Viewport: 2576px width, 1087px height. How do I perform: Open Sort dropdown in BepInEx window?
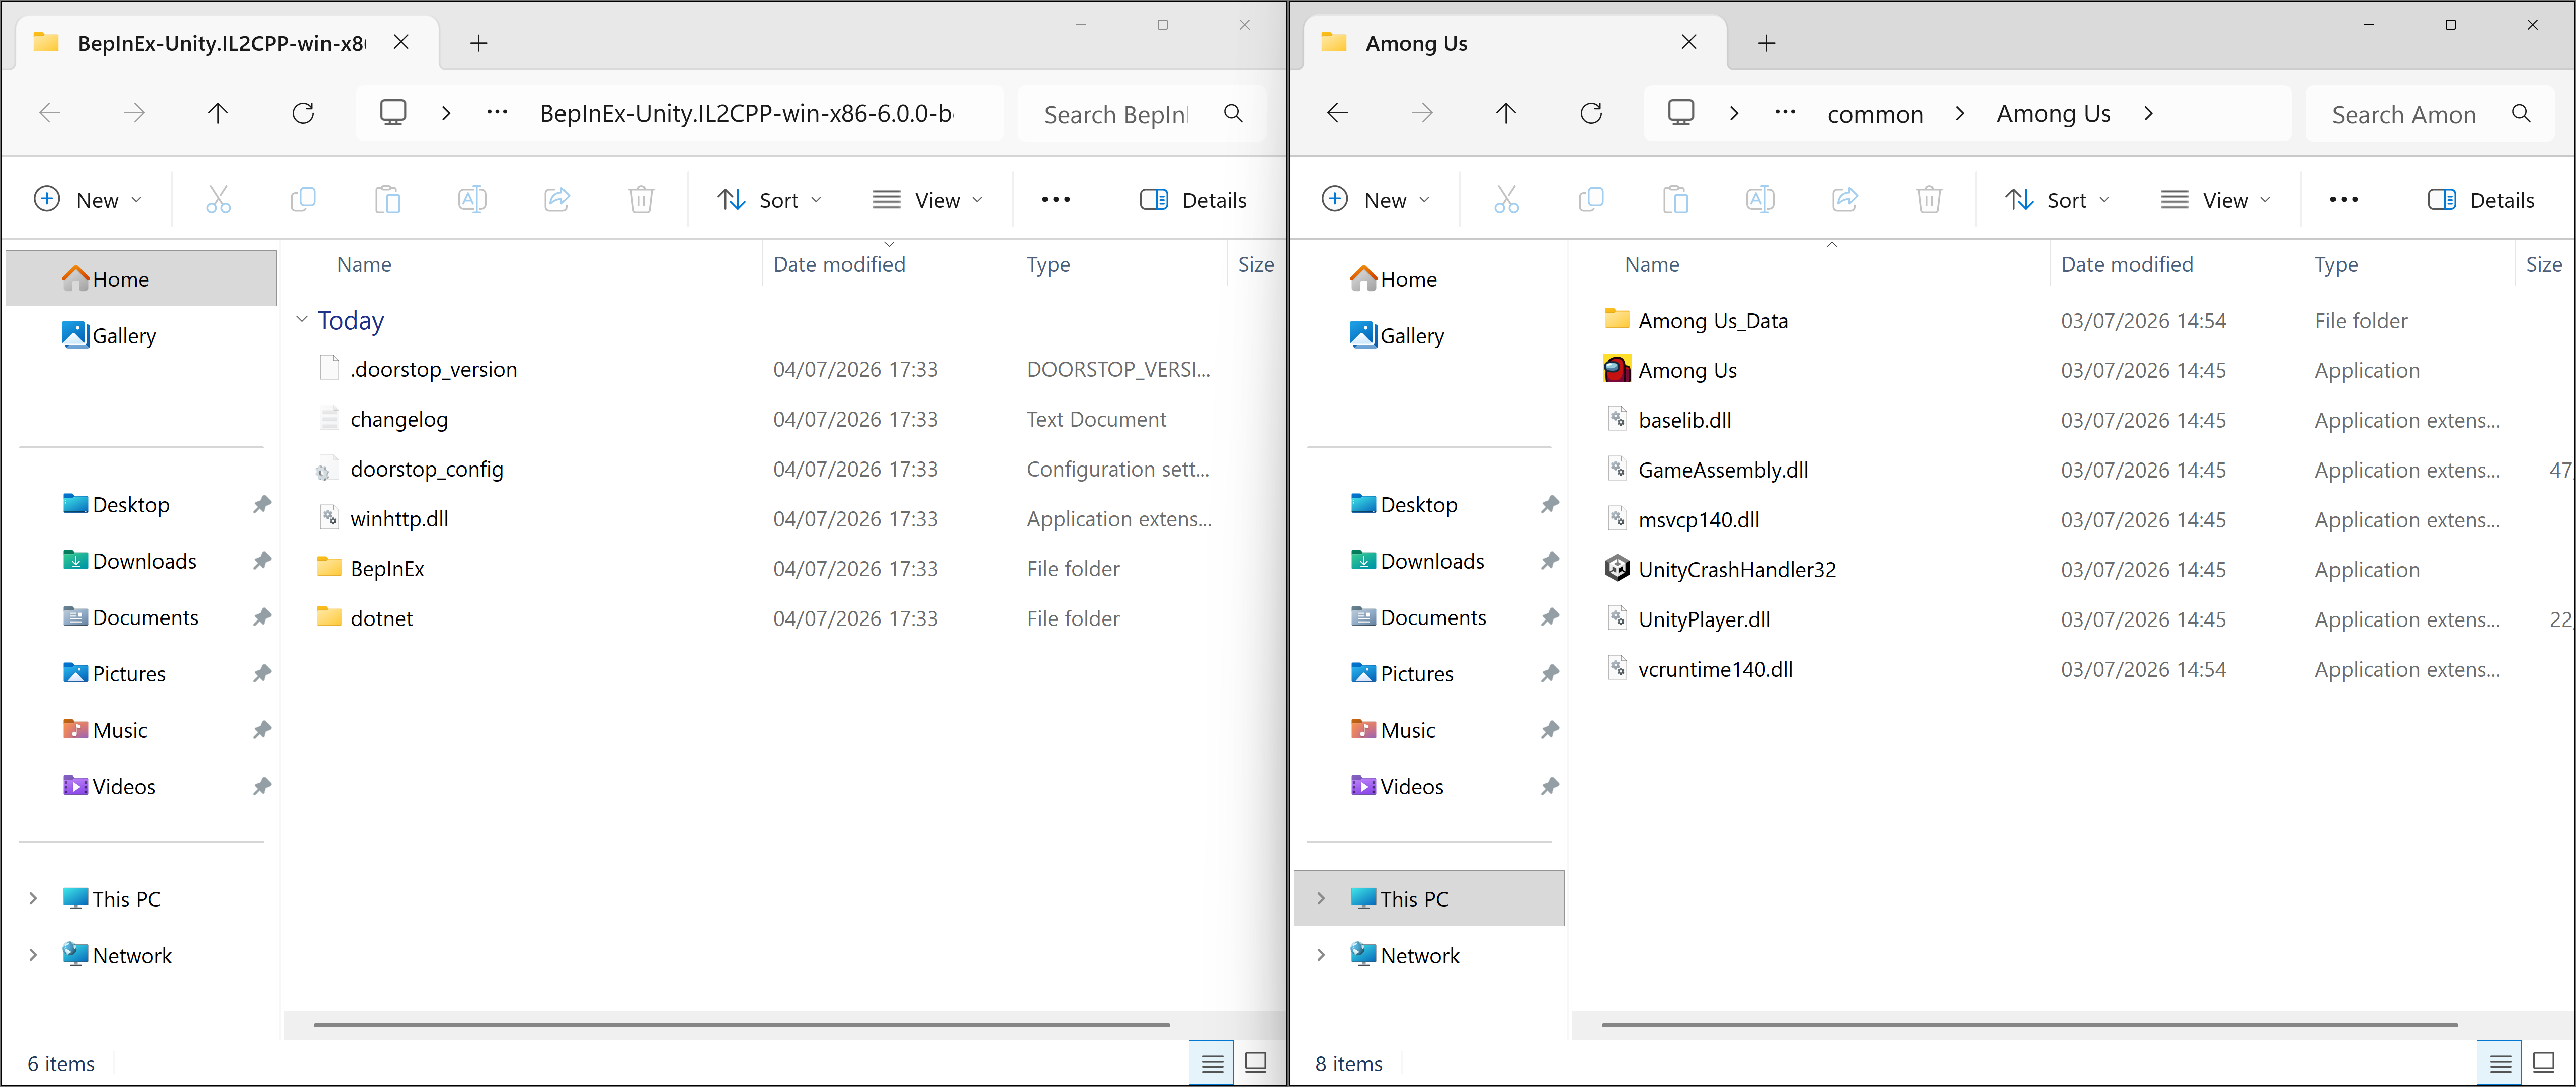coord(770,200)
